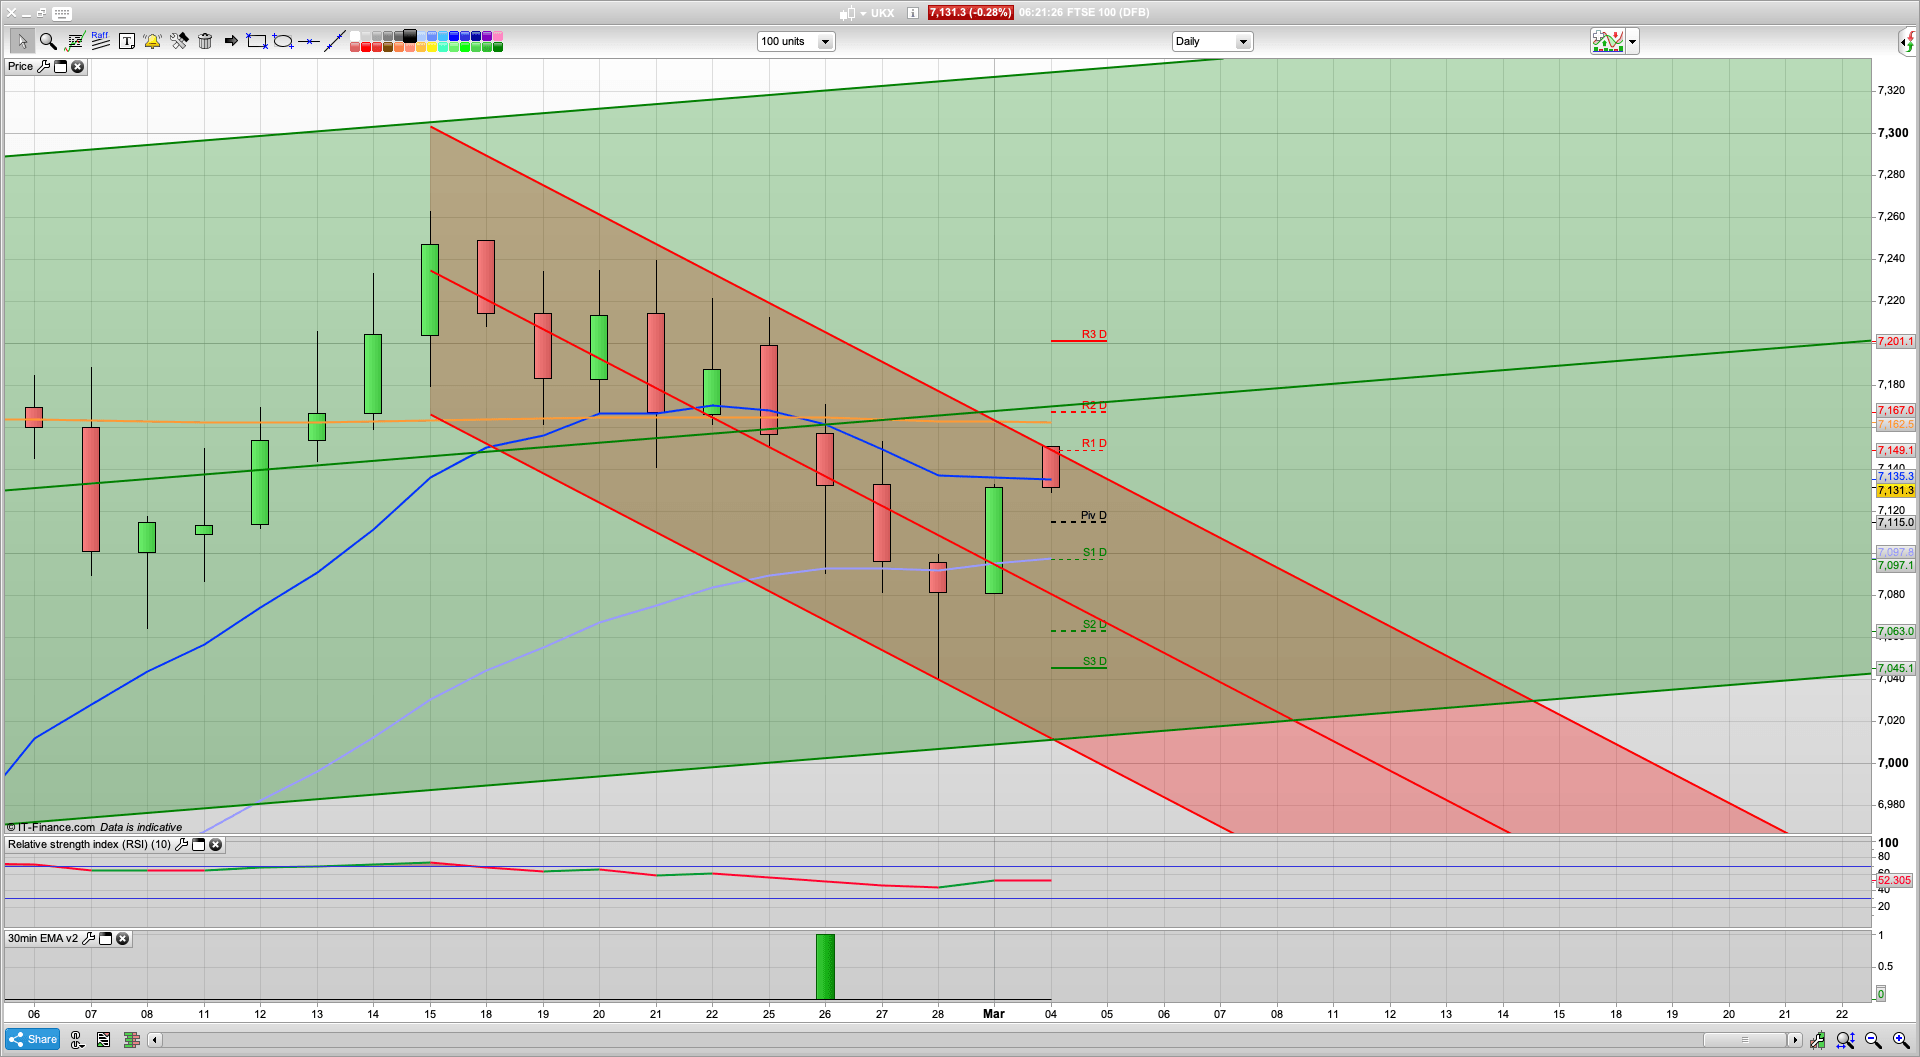
Task: Open the order book depth icon
Action: click(131, 1040)
